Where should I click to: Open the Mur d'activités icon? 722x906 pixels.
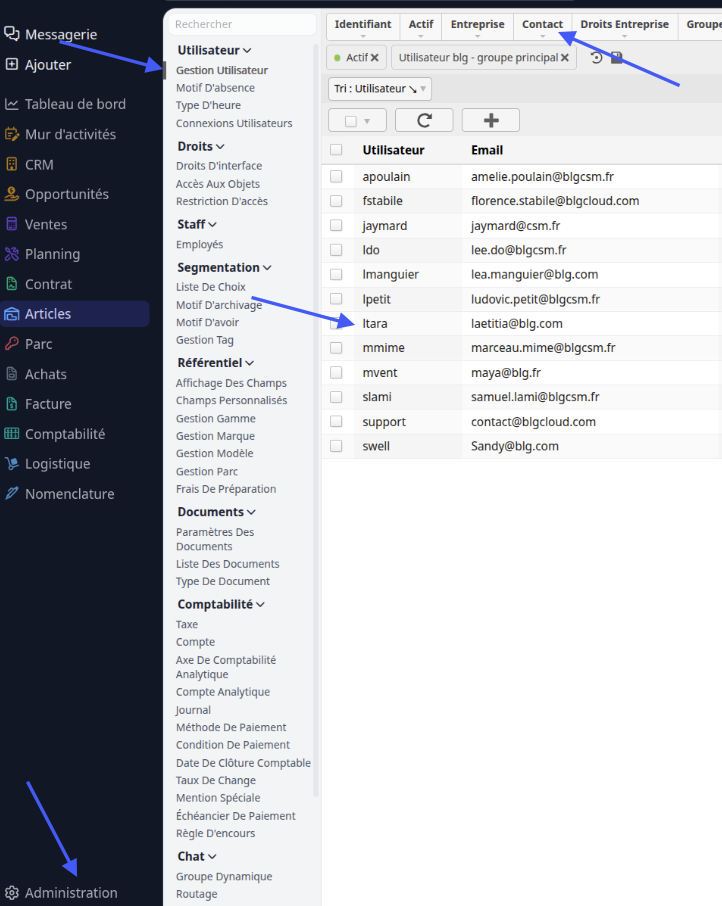pos(12,134)
